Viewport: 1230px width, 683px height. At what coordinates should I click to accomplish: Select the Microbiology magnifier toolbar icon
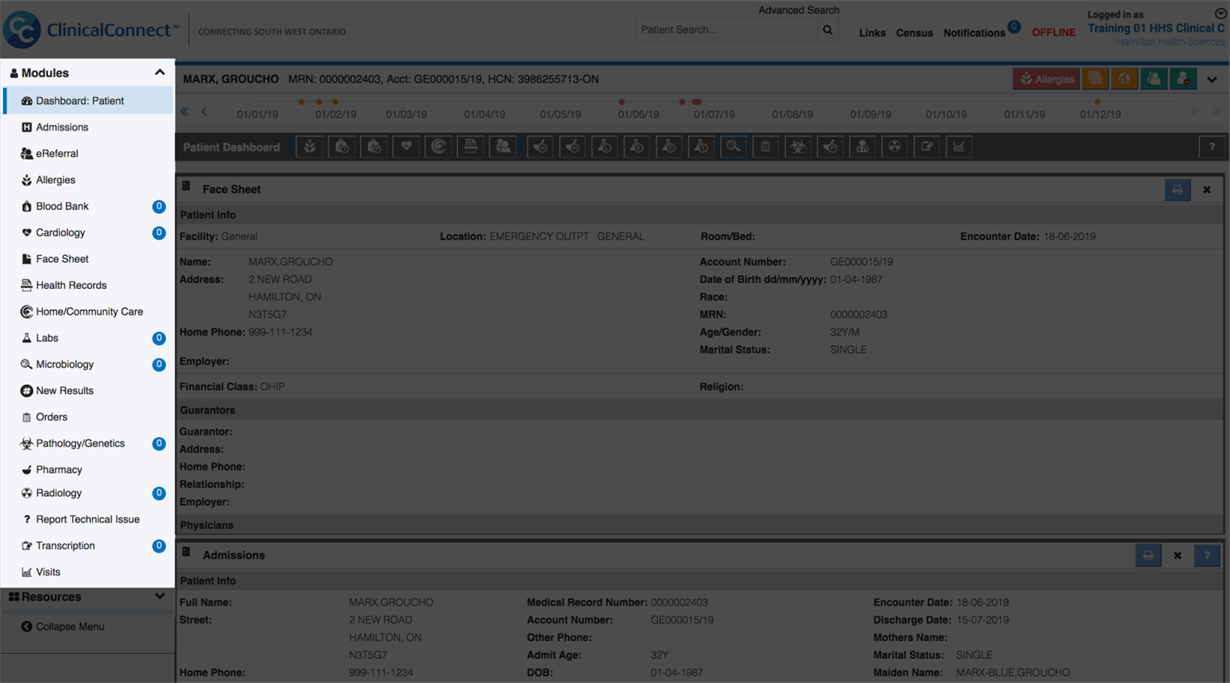(733, 147)
